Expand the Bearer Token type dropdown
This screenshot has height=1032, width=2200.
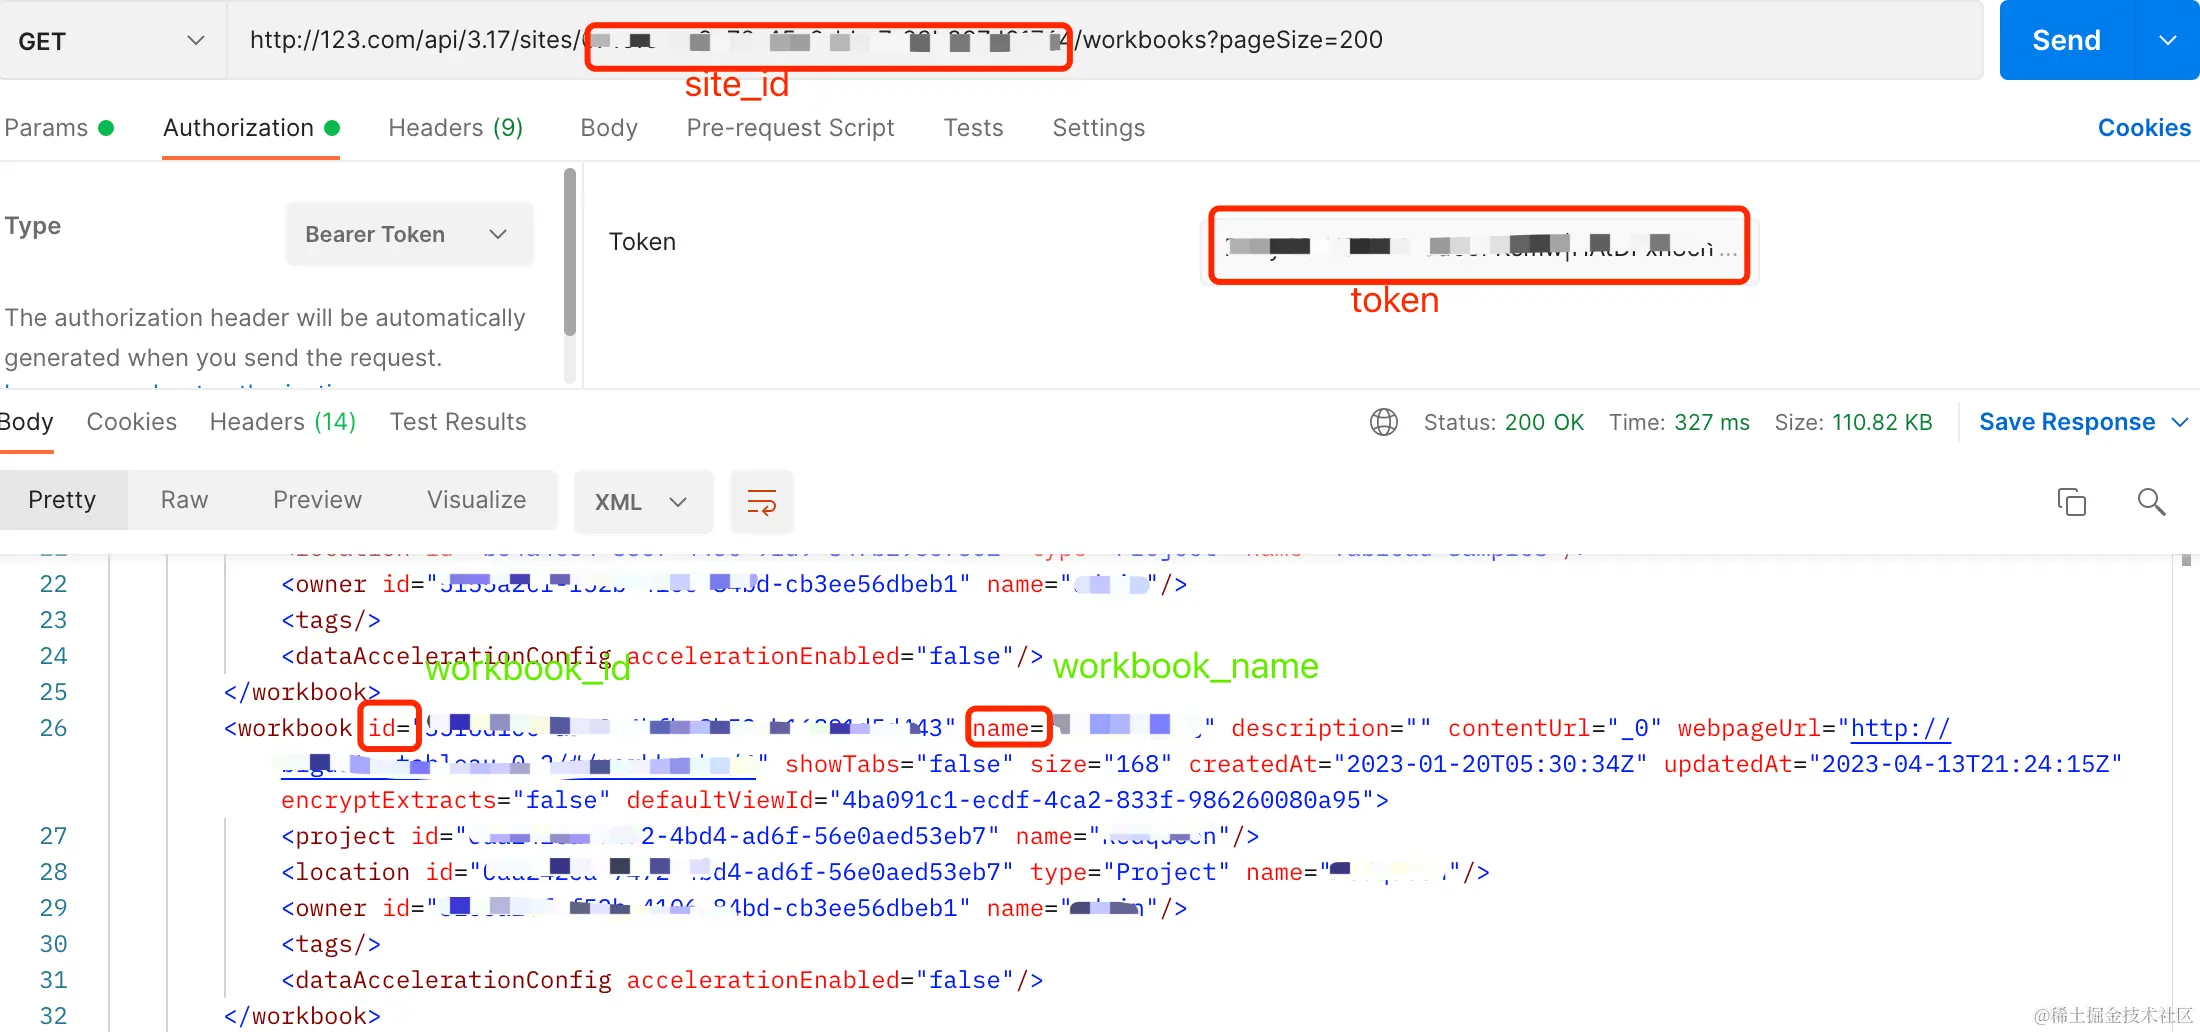[x=409, y=234]
